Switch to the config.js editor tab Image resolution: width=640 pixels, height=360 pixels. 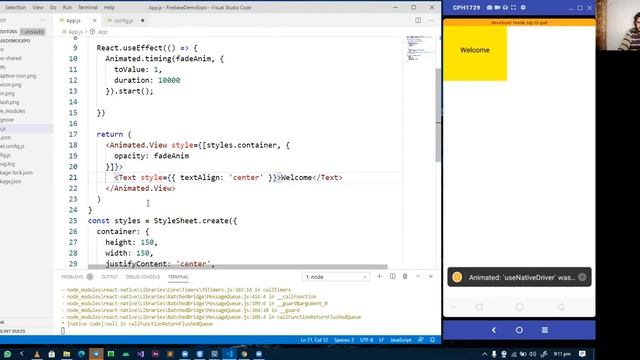tap(123, 20)
